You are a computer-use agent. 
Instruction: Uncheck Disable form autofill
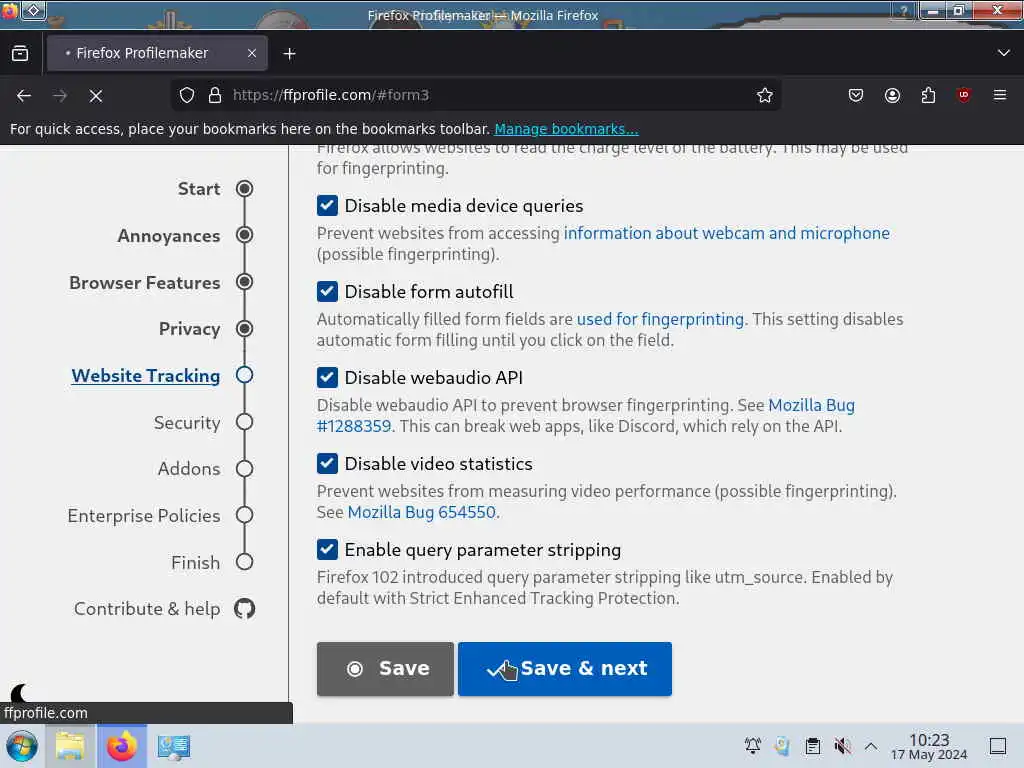click(327, 291)
